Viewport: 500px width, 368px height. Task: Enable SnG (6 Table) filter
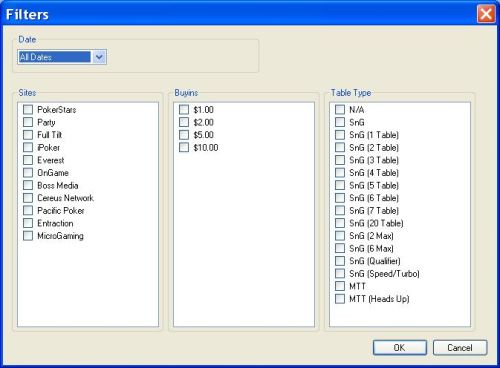[x=340, y=198]
